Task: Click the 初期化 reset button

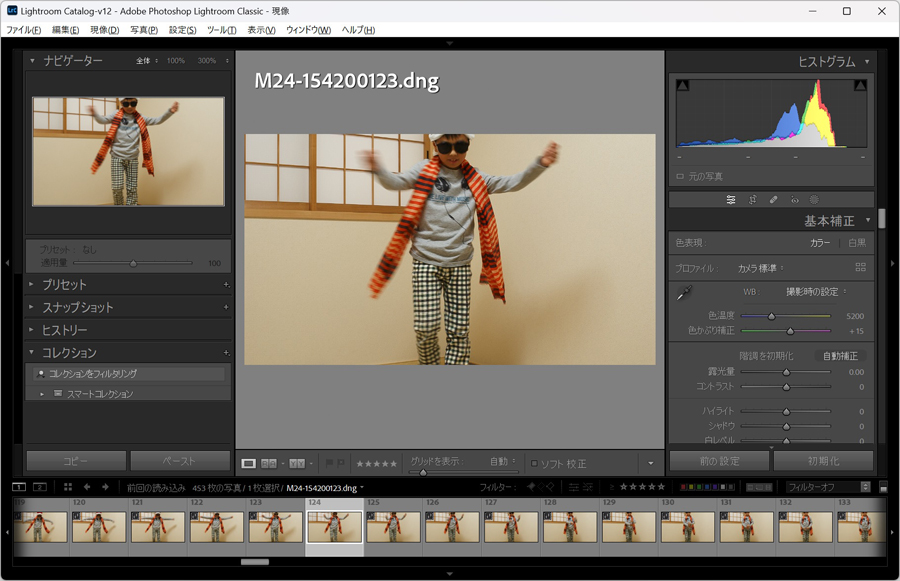Action: coord(823,461)
